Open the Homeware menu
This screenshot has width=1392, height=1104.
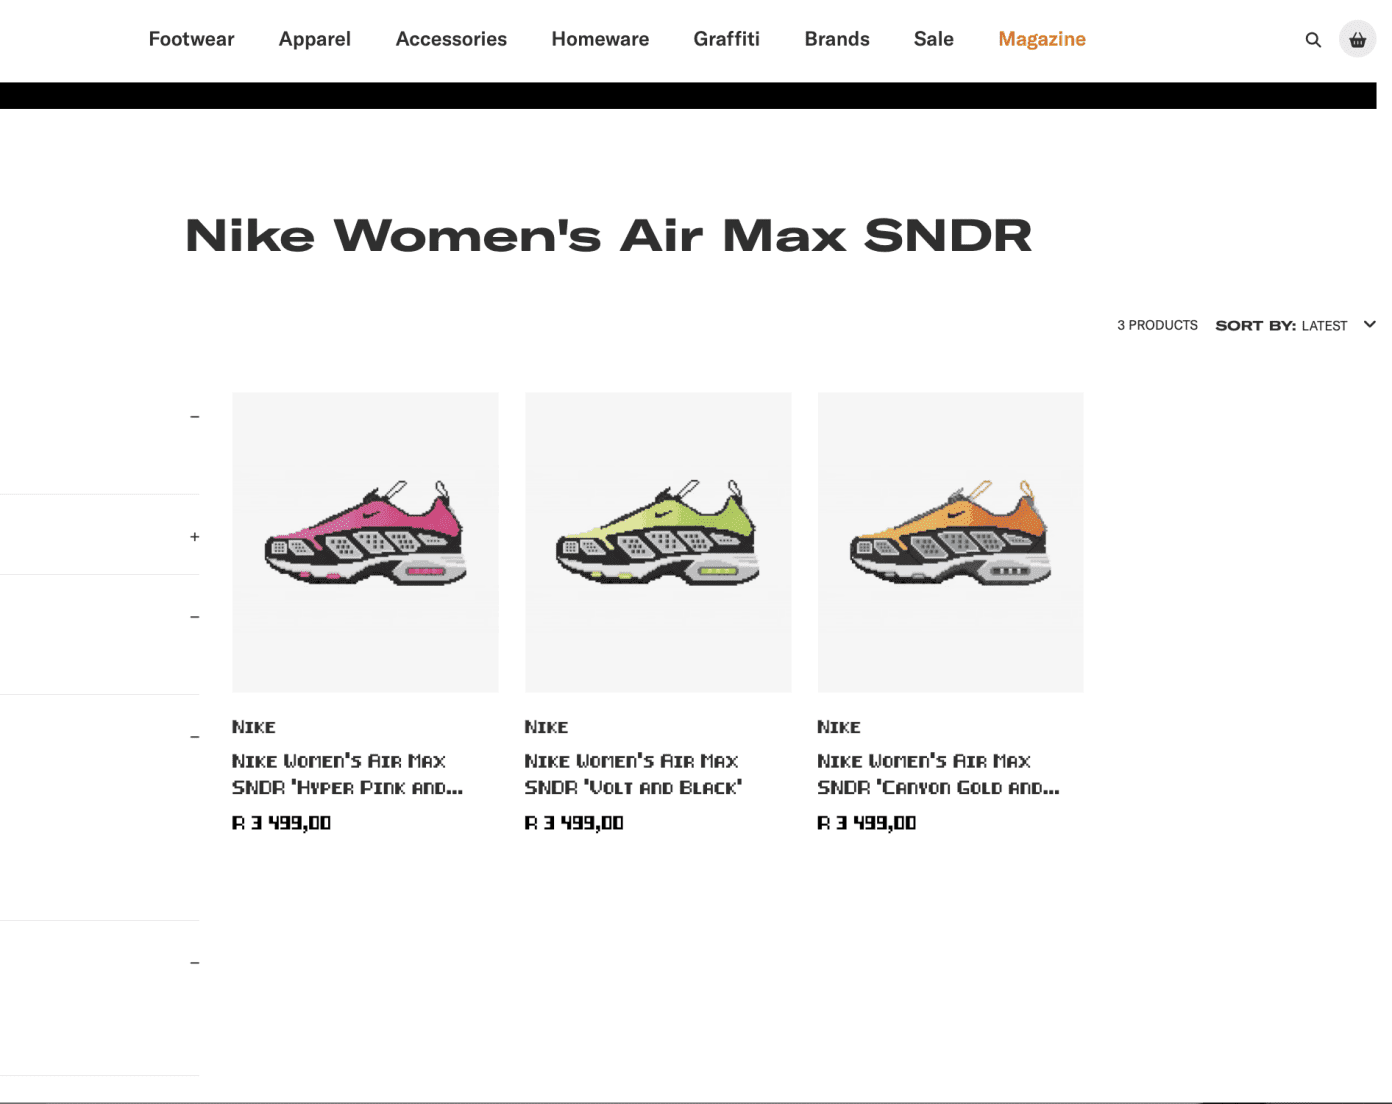(x=600, y=39)
